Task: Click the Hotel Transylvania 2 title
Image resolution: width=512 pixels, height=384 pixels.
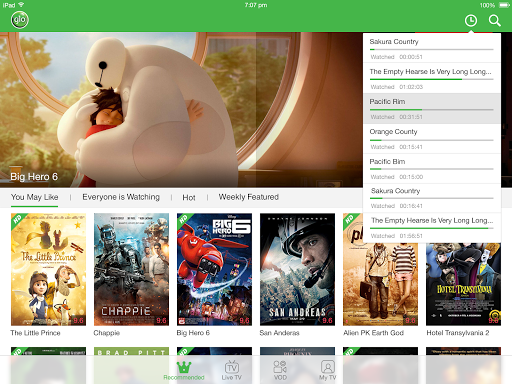Action: click(x=458, y=333)
